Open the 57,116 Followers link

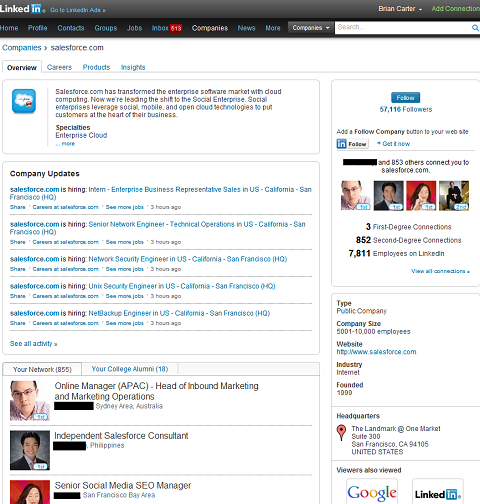click(406, 109)
